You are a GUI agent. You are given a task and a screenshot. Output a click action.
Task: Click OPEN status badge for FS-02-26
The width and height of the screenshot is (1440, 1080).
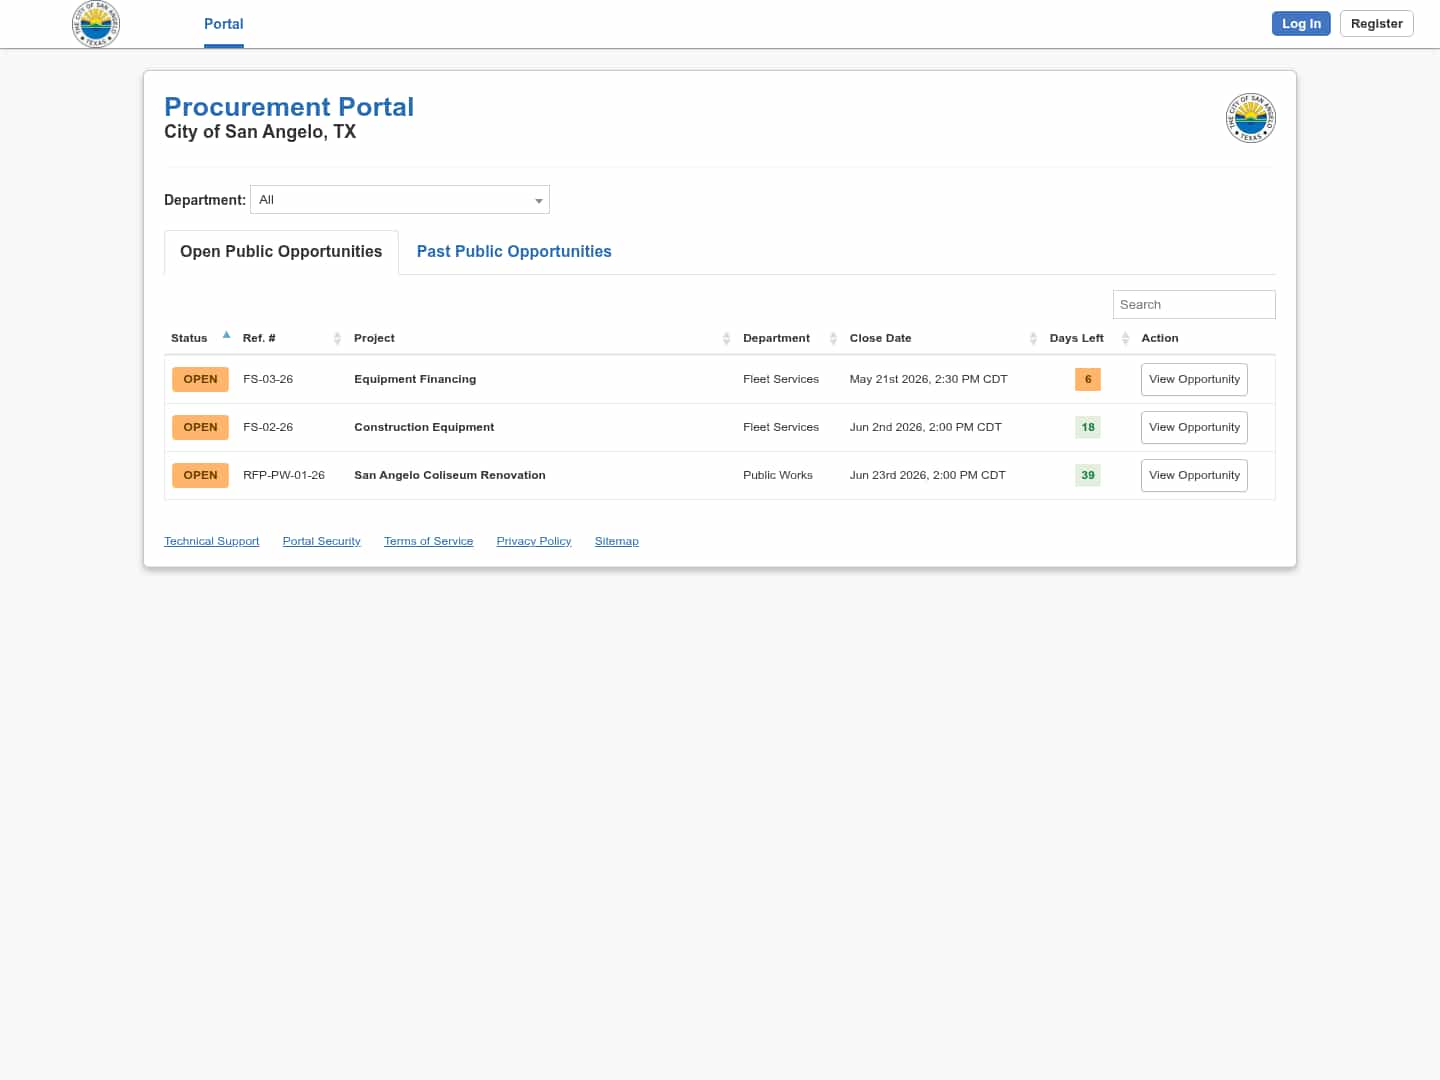pyautogui.click(x=200, y=427)
